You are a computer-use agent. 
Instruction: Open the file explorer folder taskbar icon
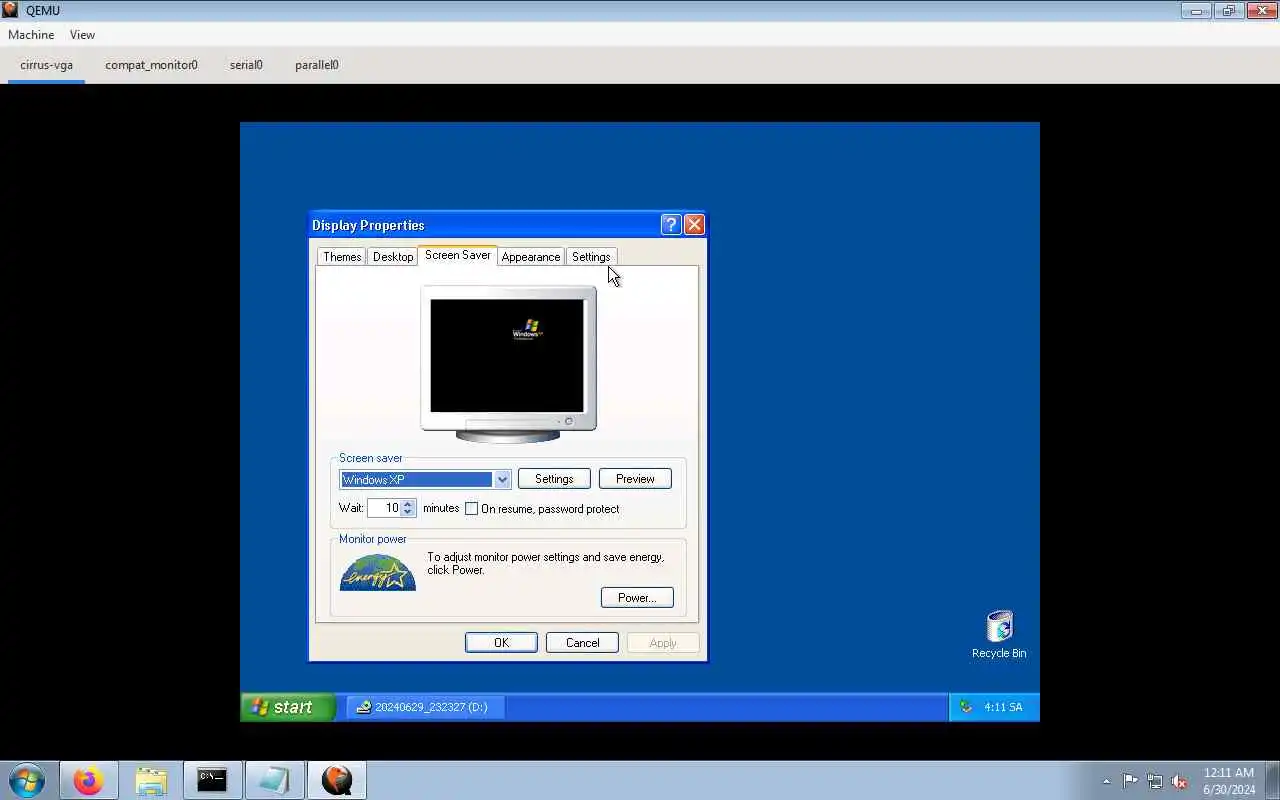coord(150,780)
